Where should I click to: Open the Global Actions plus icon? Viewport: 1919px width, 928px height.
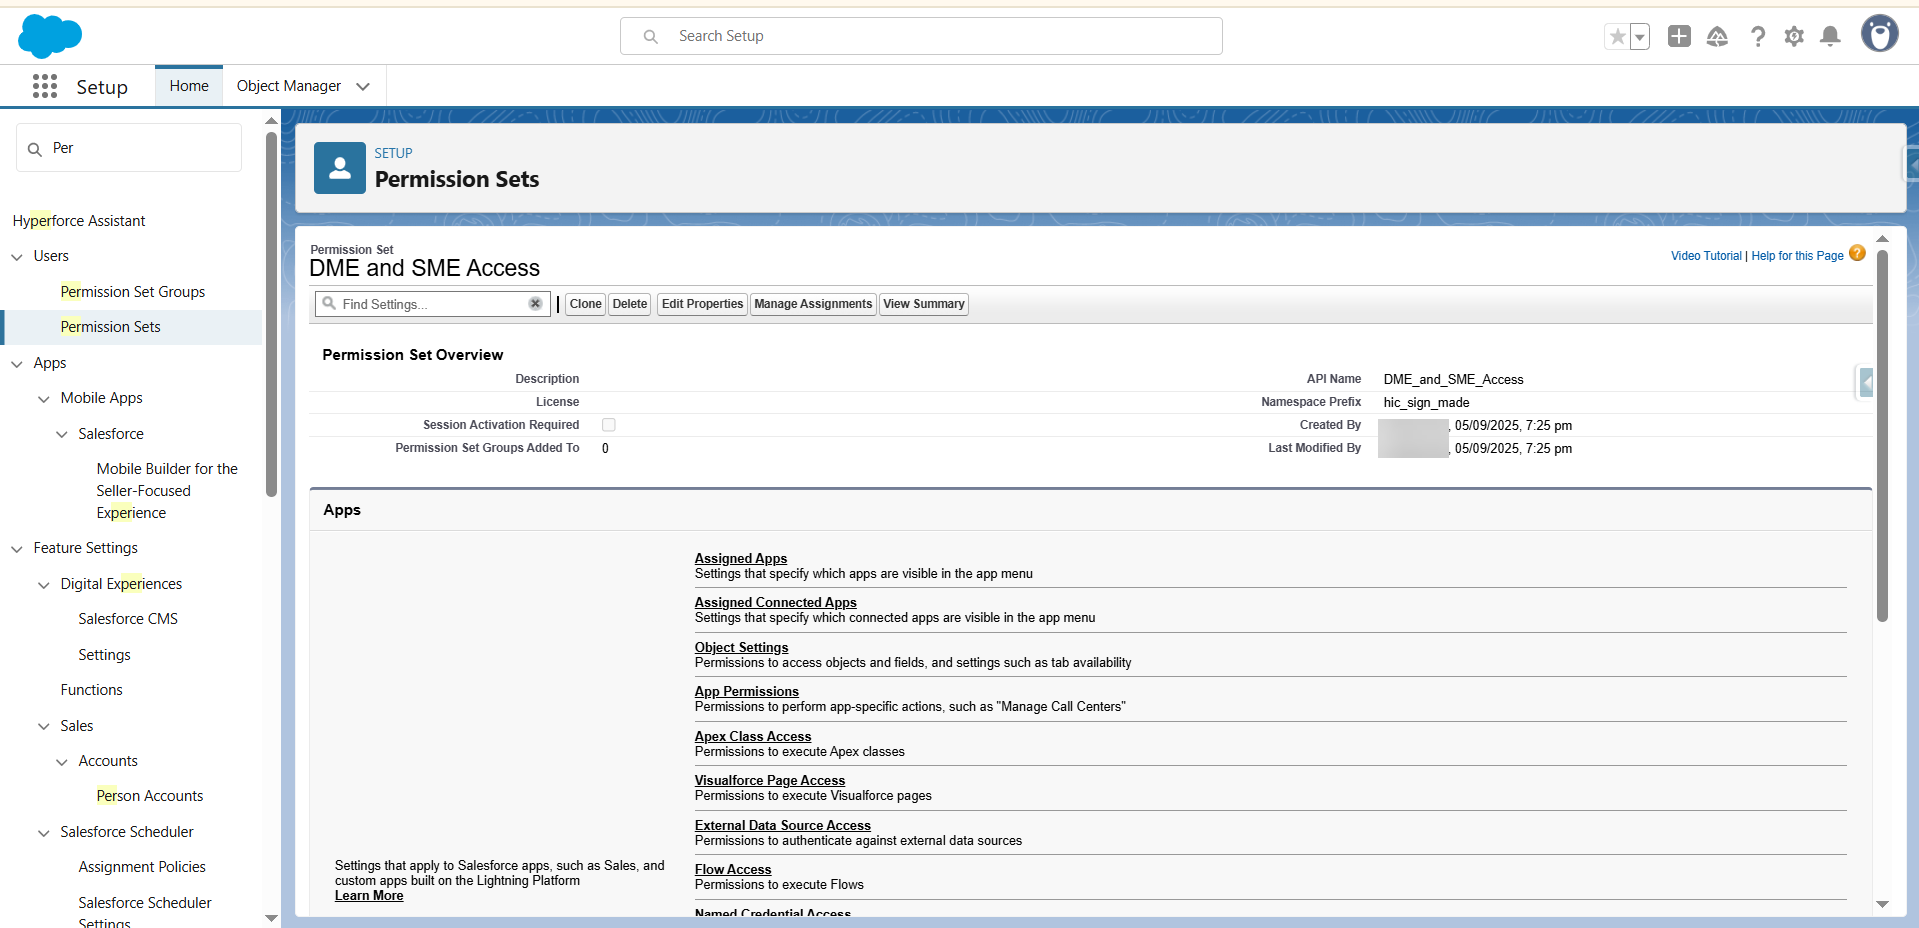pos(1679,37)
